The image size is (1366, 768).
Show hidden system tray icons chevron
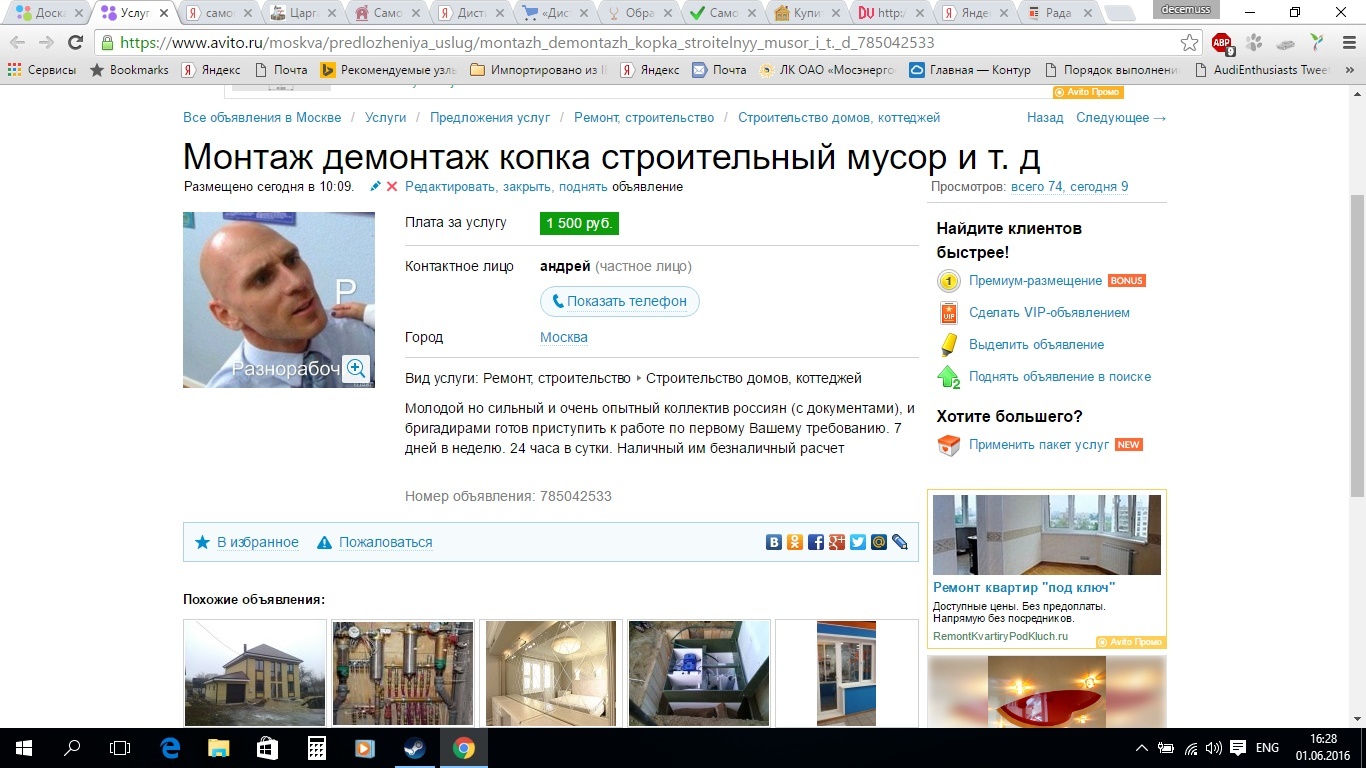click(1142, 748)
